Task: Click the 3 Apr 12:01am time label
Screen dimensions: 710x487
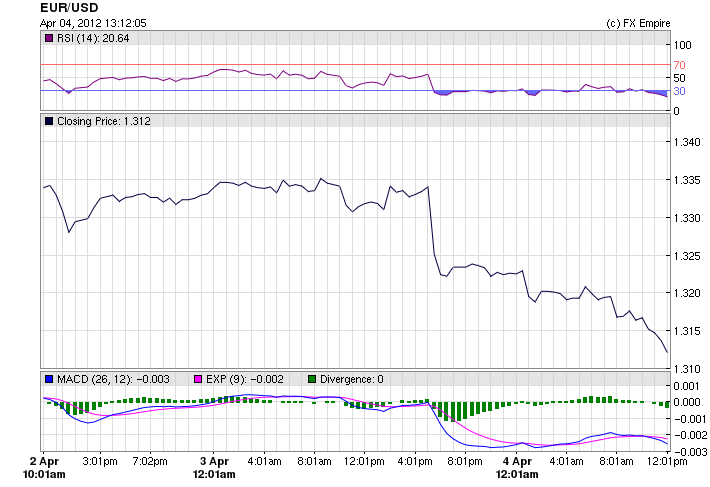Action: (214, 468)
